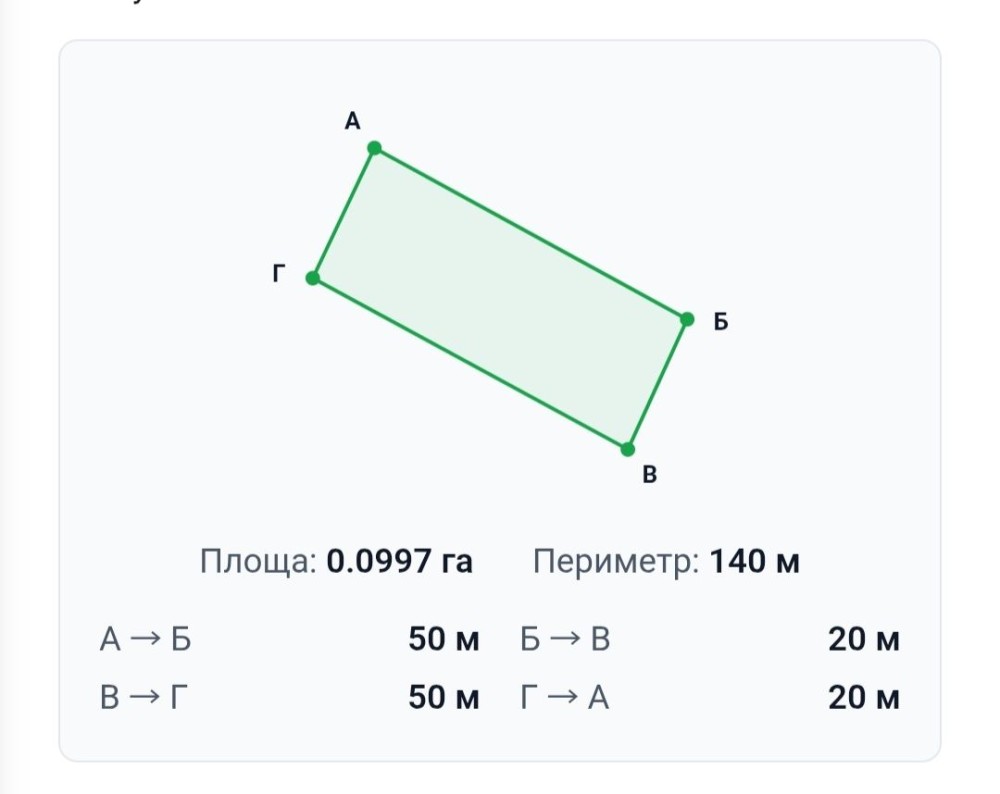Select the label letter Г beside the vertex
This screenshot has width=1000, height=794.
(278, 274)
